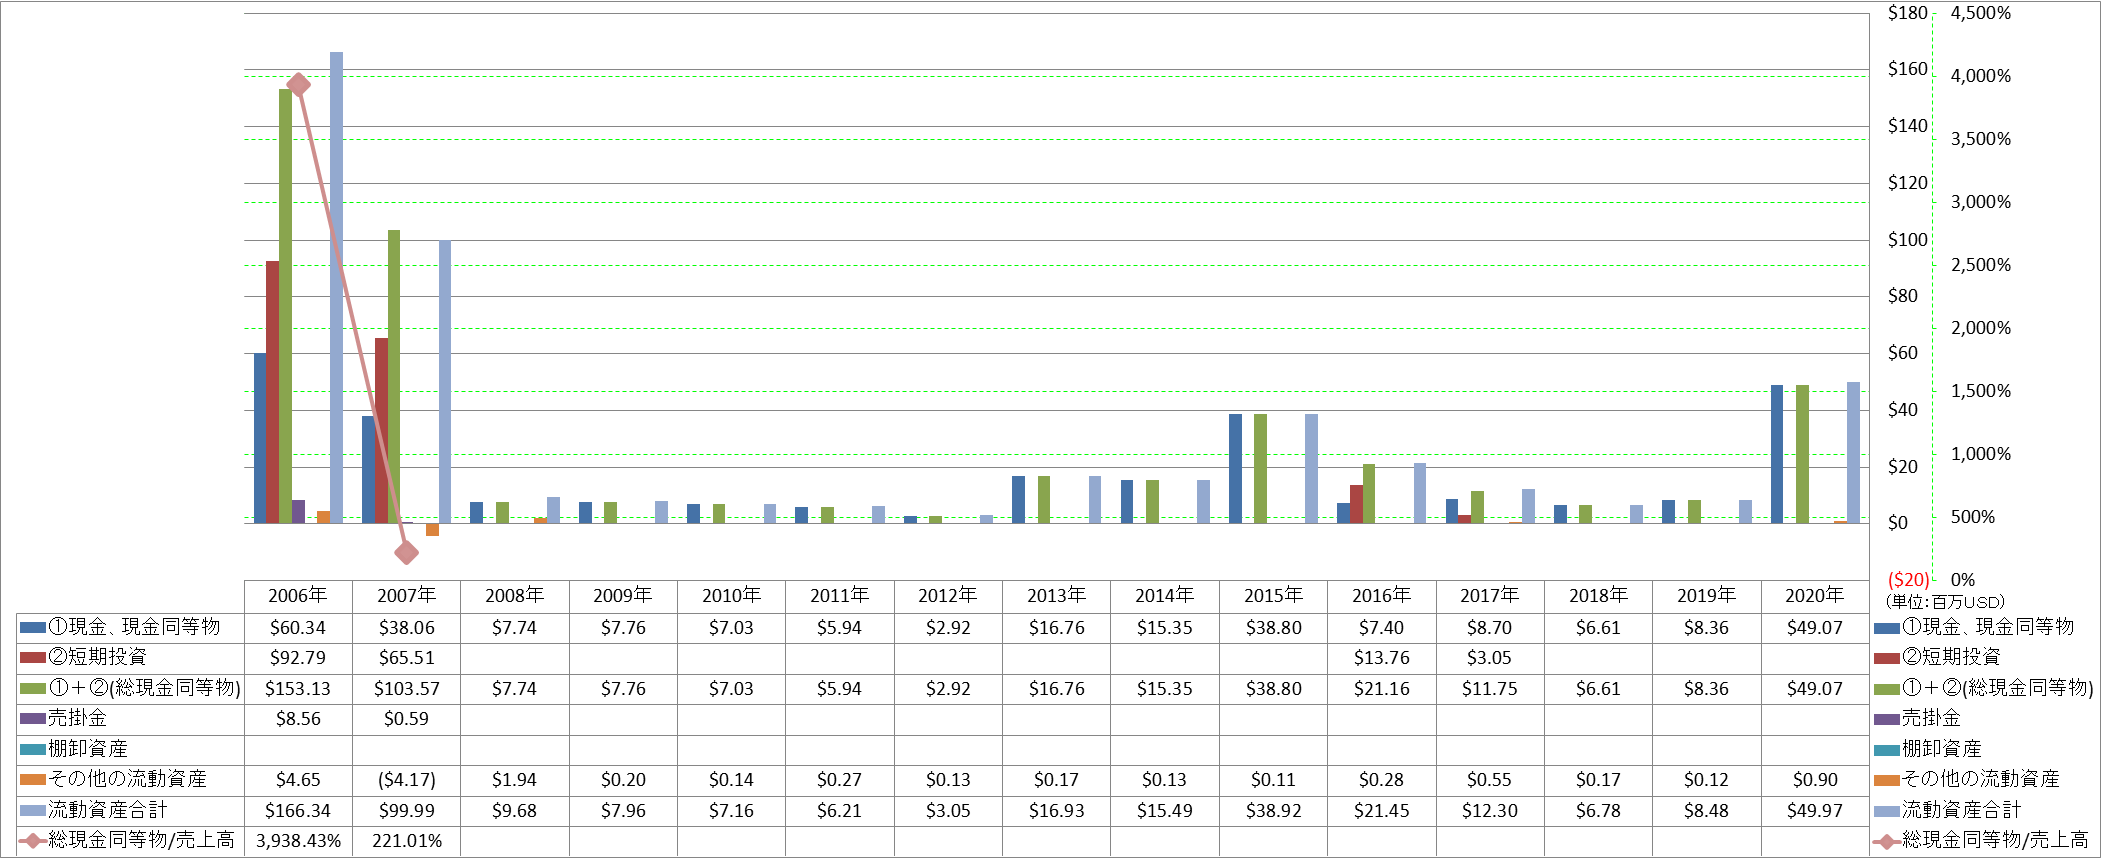The image size is (2101, 858).
Task: Click the $180 primary axis label
Action: pyautogui.click(x=1907, y=13)
